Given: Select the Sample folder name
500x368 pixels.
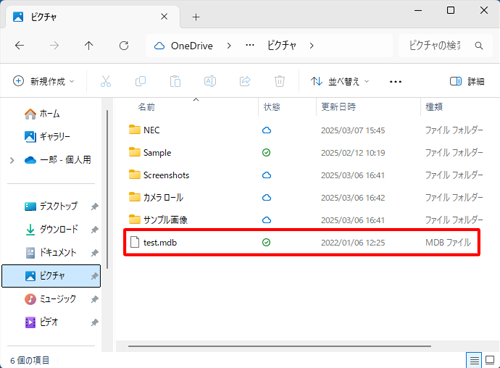Looking at the screenshot, I should [x=157, y=153].
